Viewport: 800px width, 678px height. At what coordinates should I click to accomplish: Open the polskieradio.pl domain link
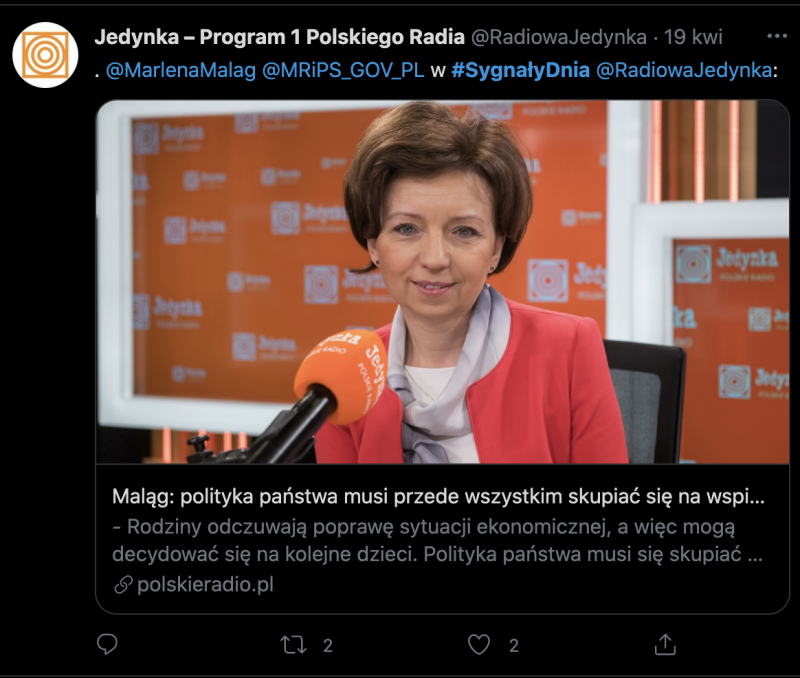click(206, 585)
